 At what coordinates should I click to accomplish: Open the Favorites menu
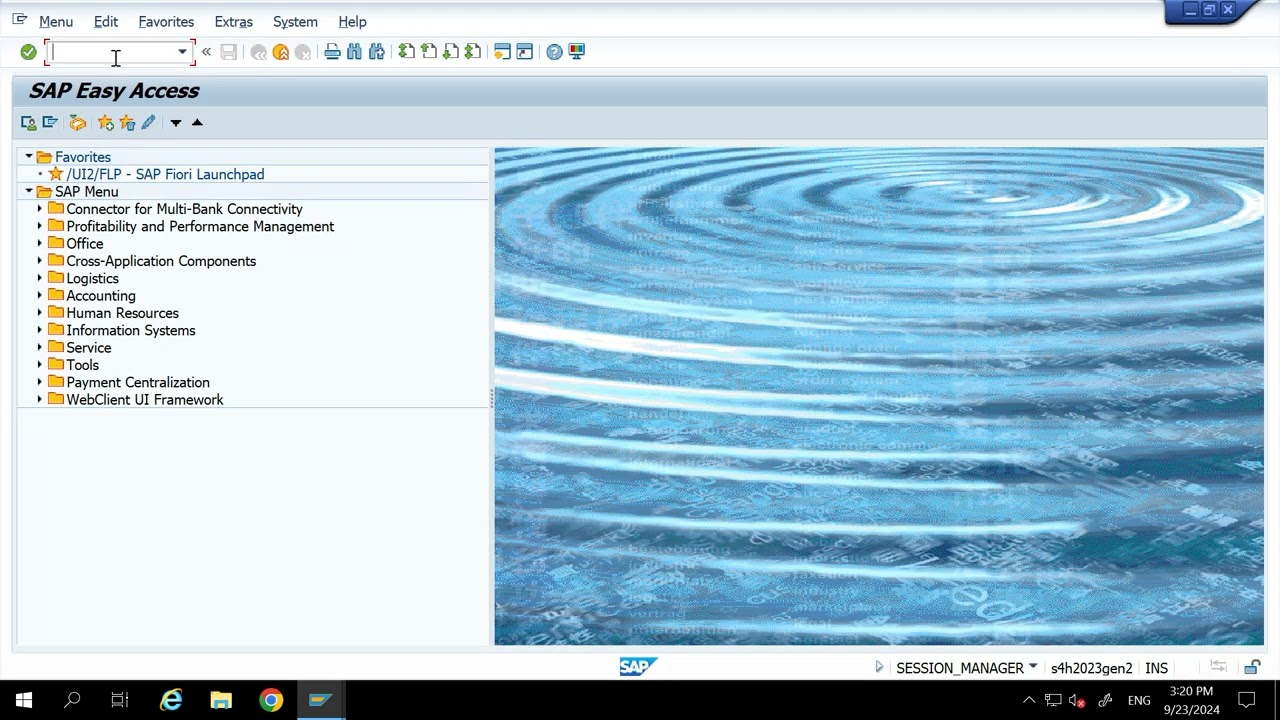pos(166,22)
